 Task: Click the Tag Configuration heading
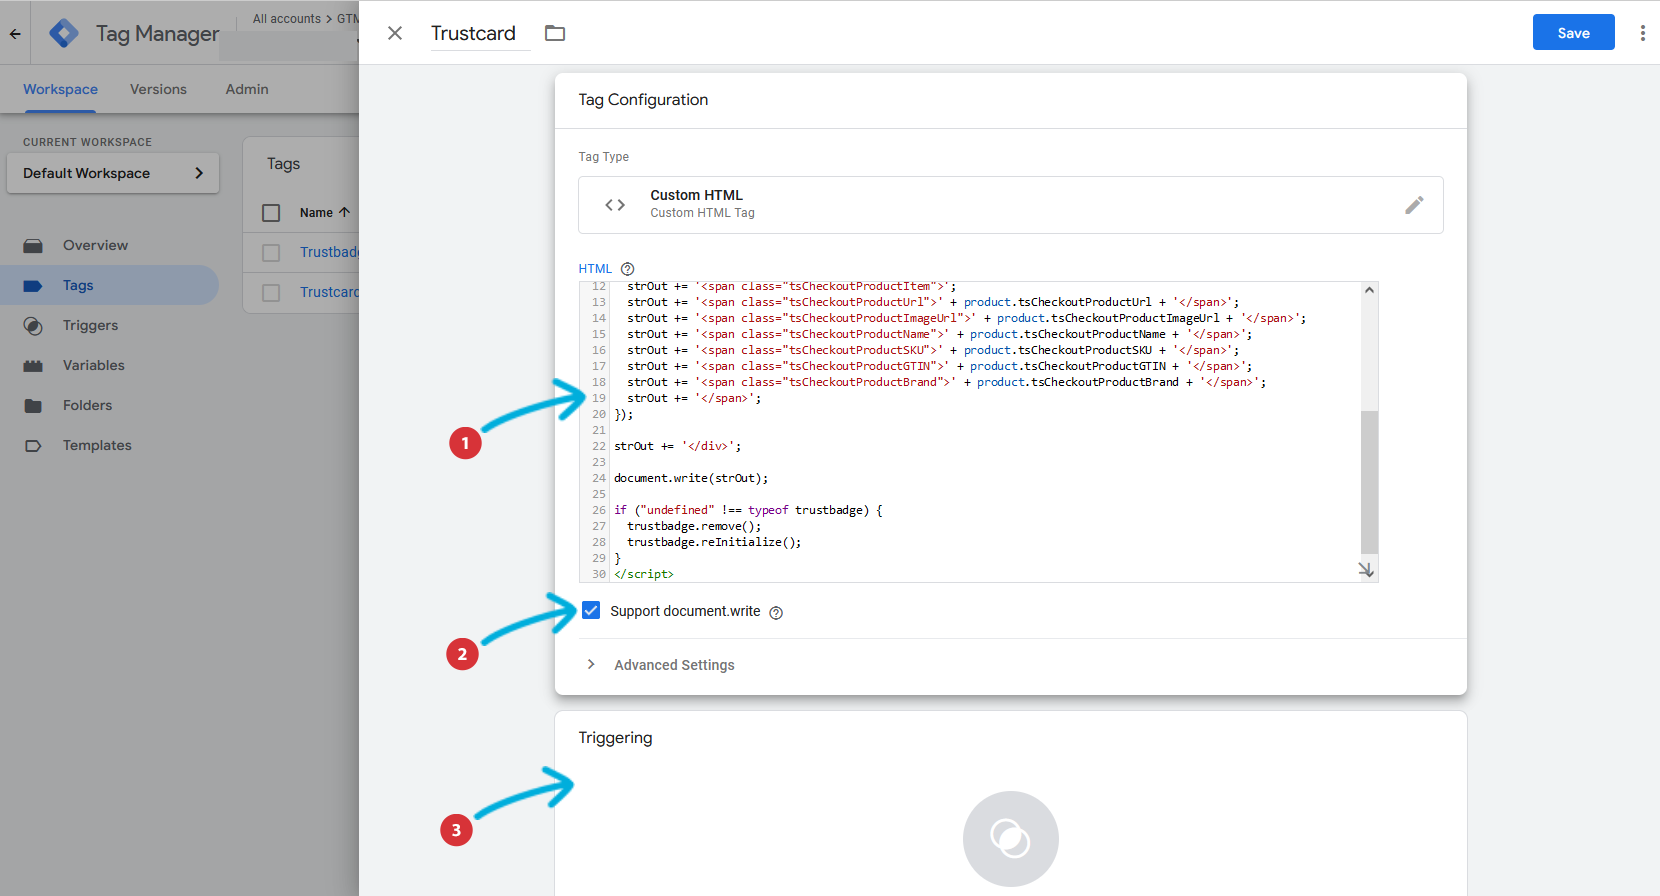pyautogui.click(x=643, y=100)
